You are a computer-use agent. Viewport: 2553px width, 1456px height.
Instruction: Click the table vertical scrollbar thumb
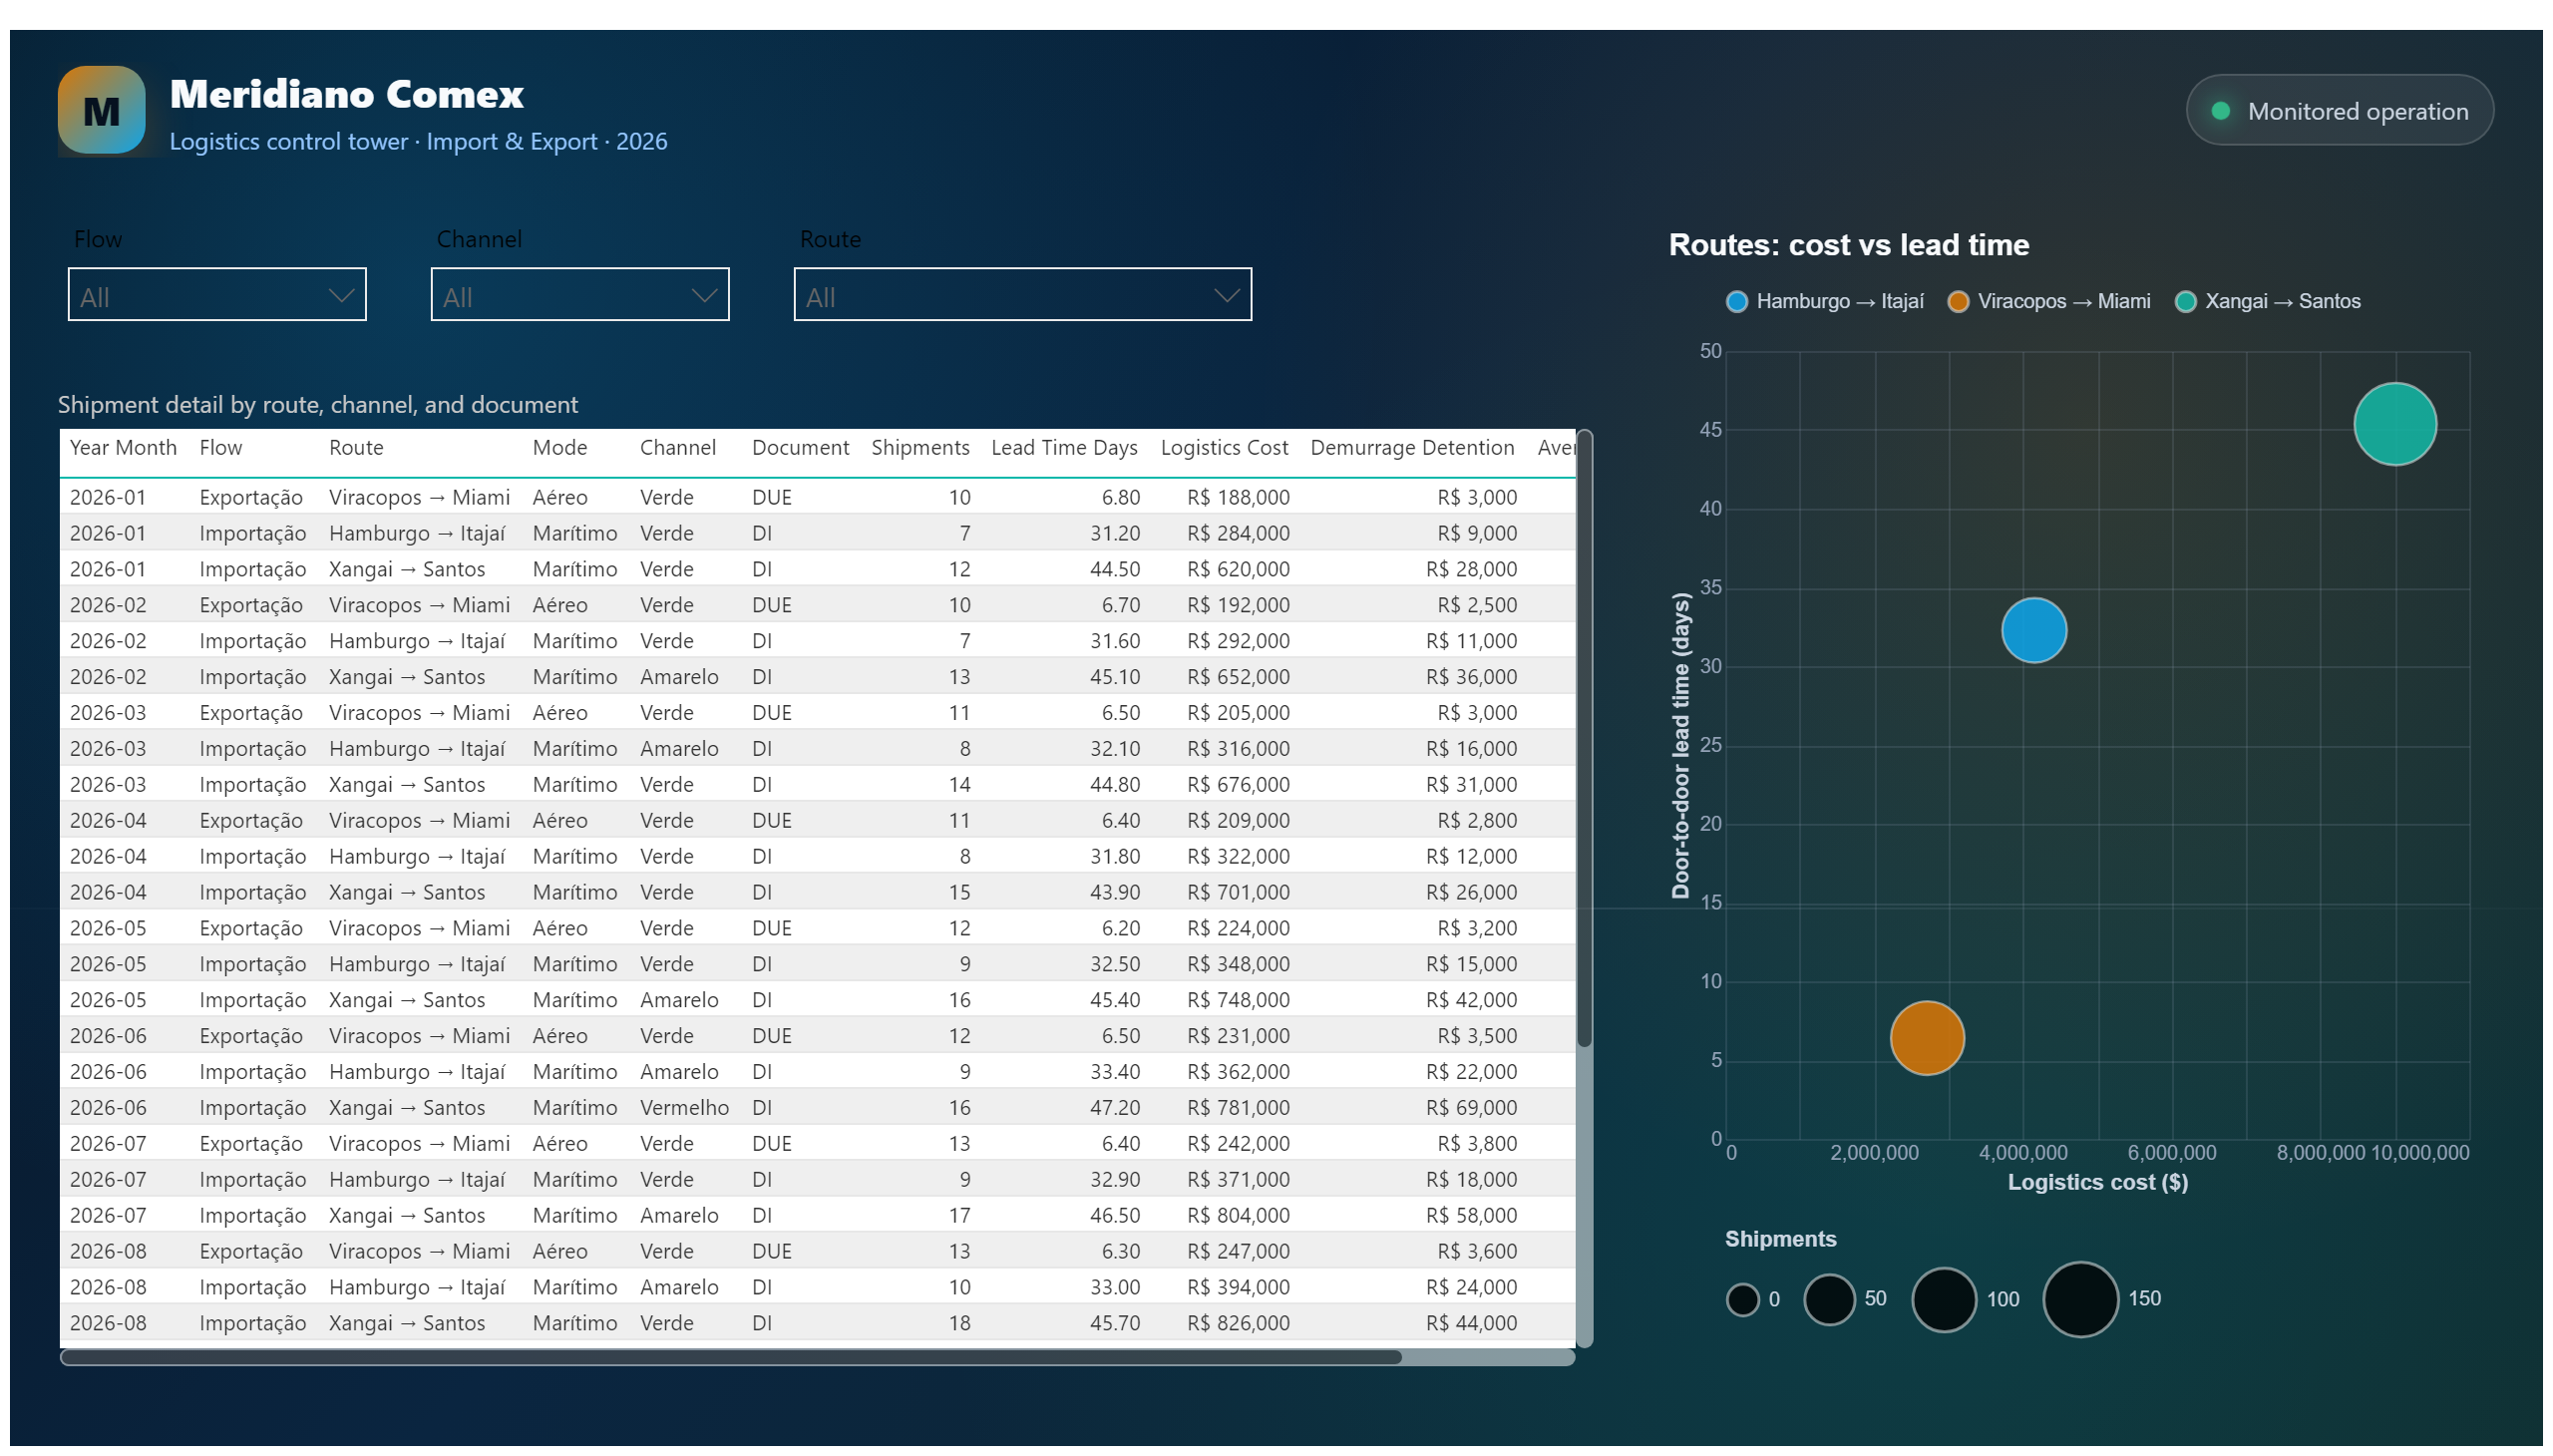pyautogui.click(x=1583, y=740)
